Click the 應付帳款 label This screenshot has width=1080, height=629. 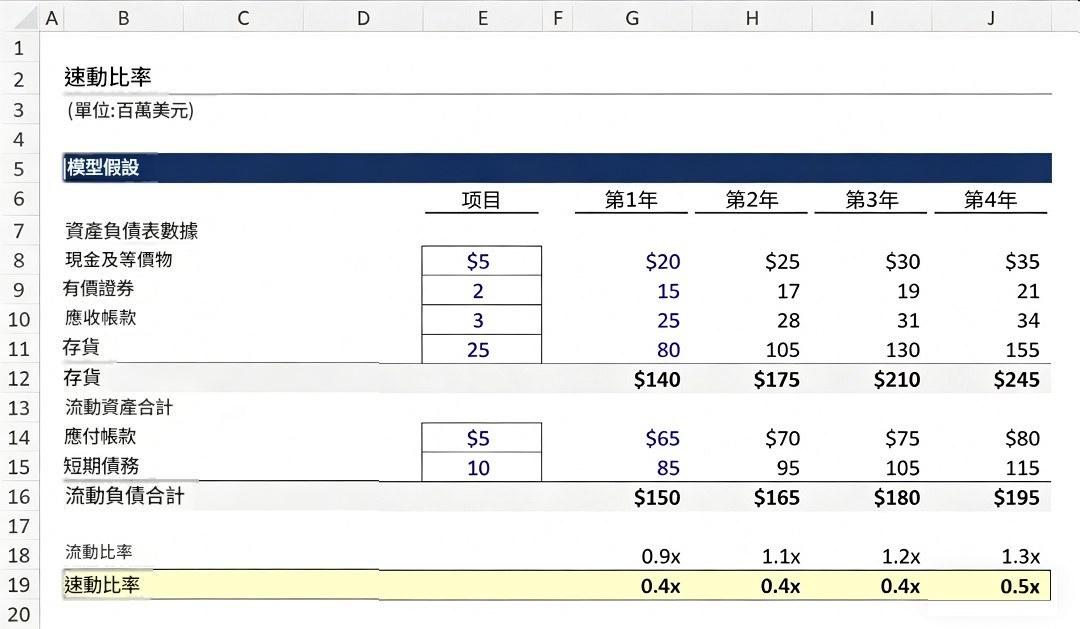point(100,437)
